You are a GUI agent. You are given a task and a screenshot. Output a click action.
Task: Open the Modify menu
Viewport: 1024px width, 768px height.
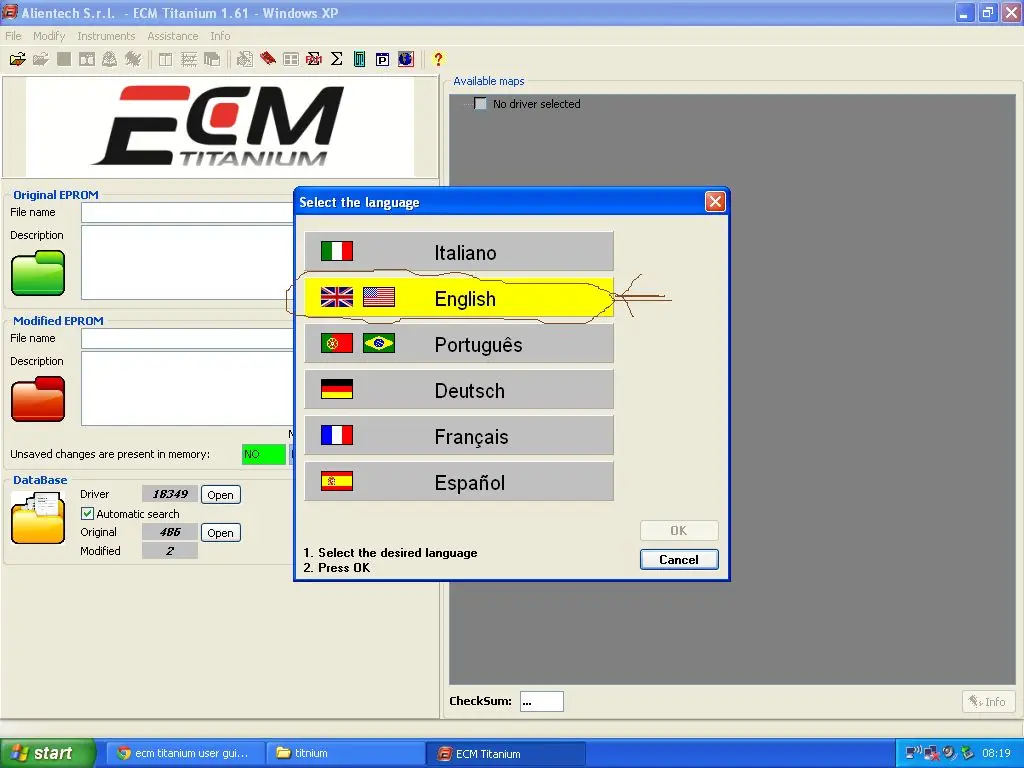click(49, 35)
